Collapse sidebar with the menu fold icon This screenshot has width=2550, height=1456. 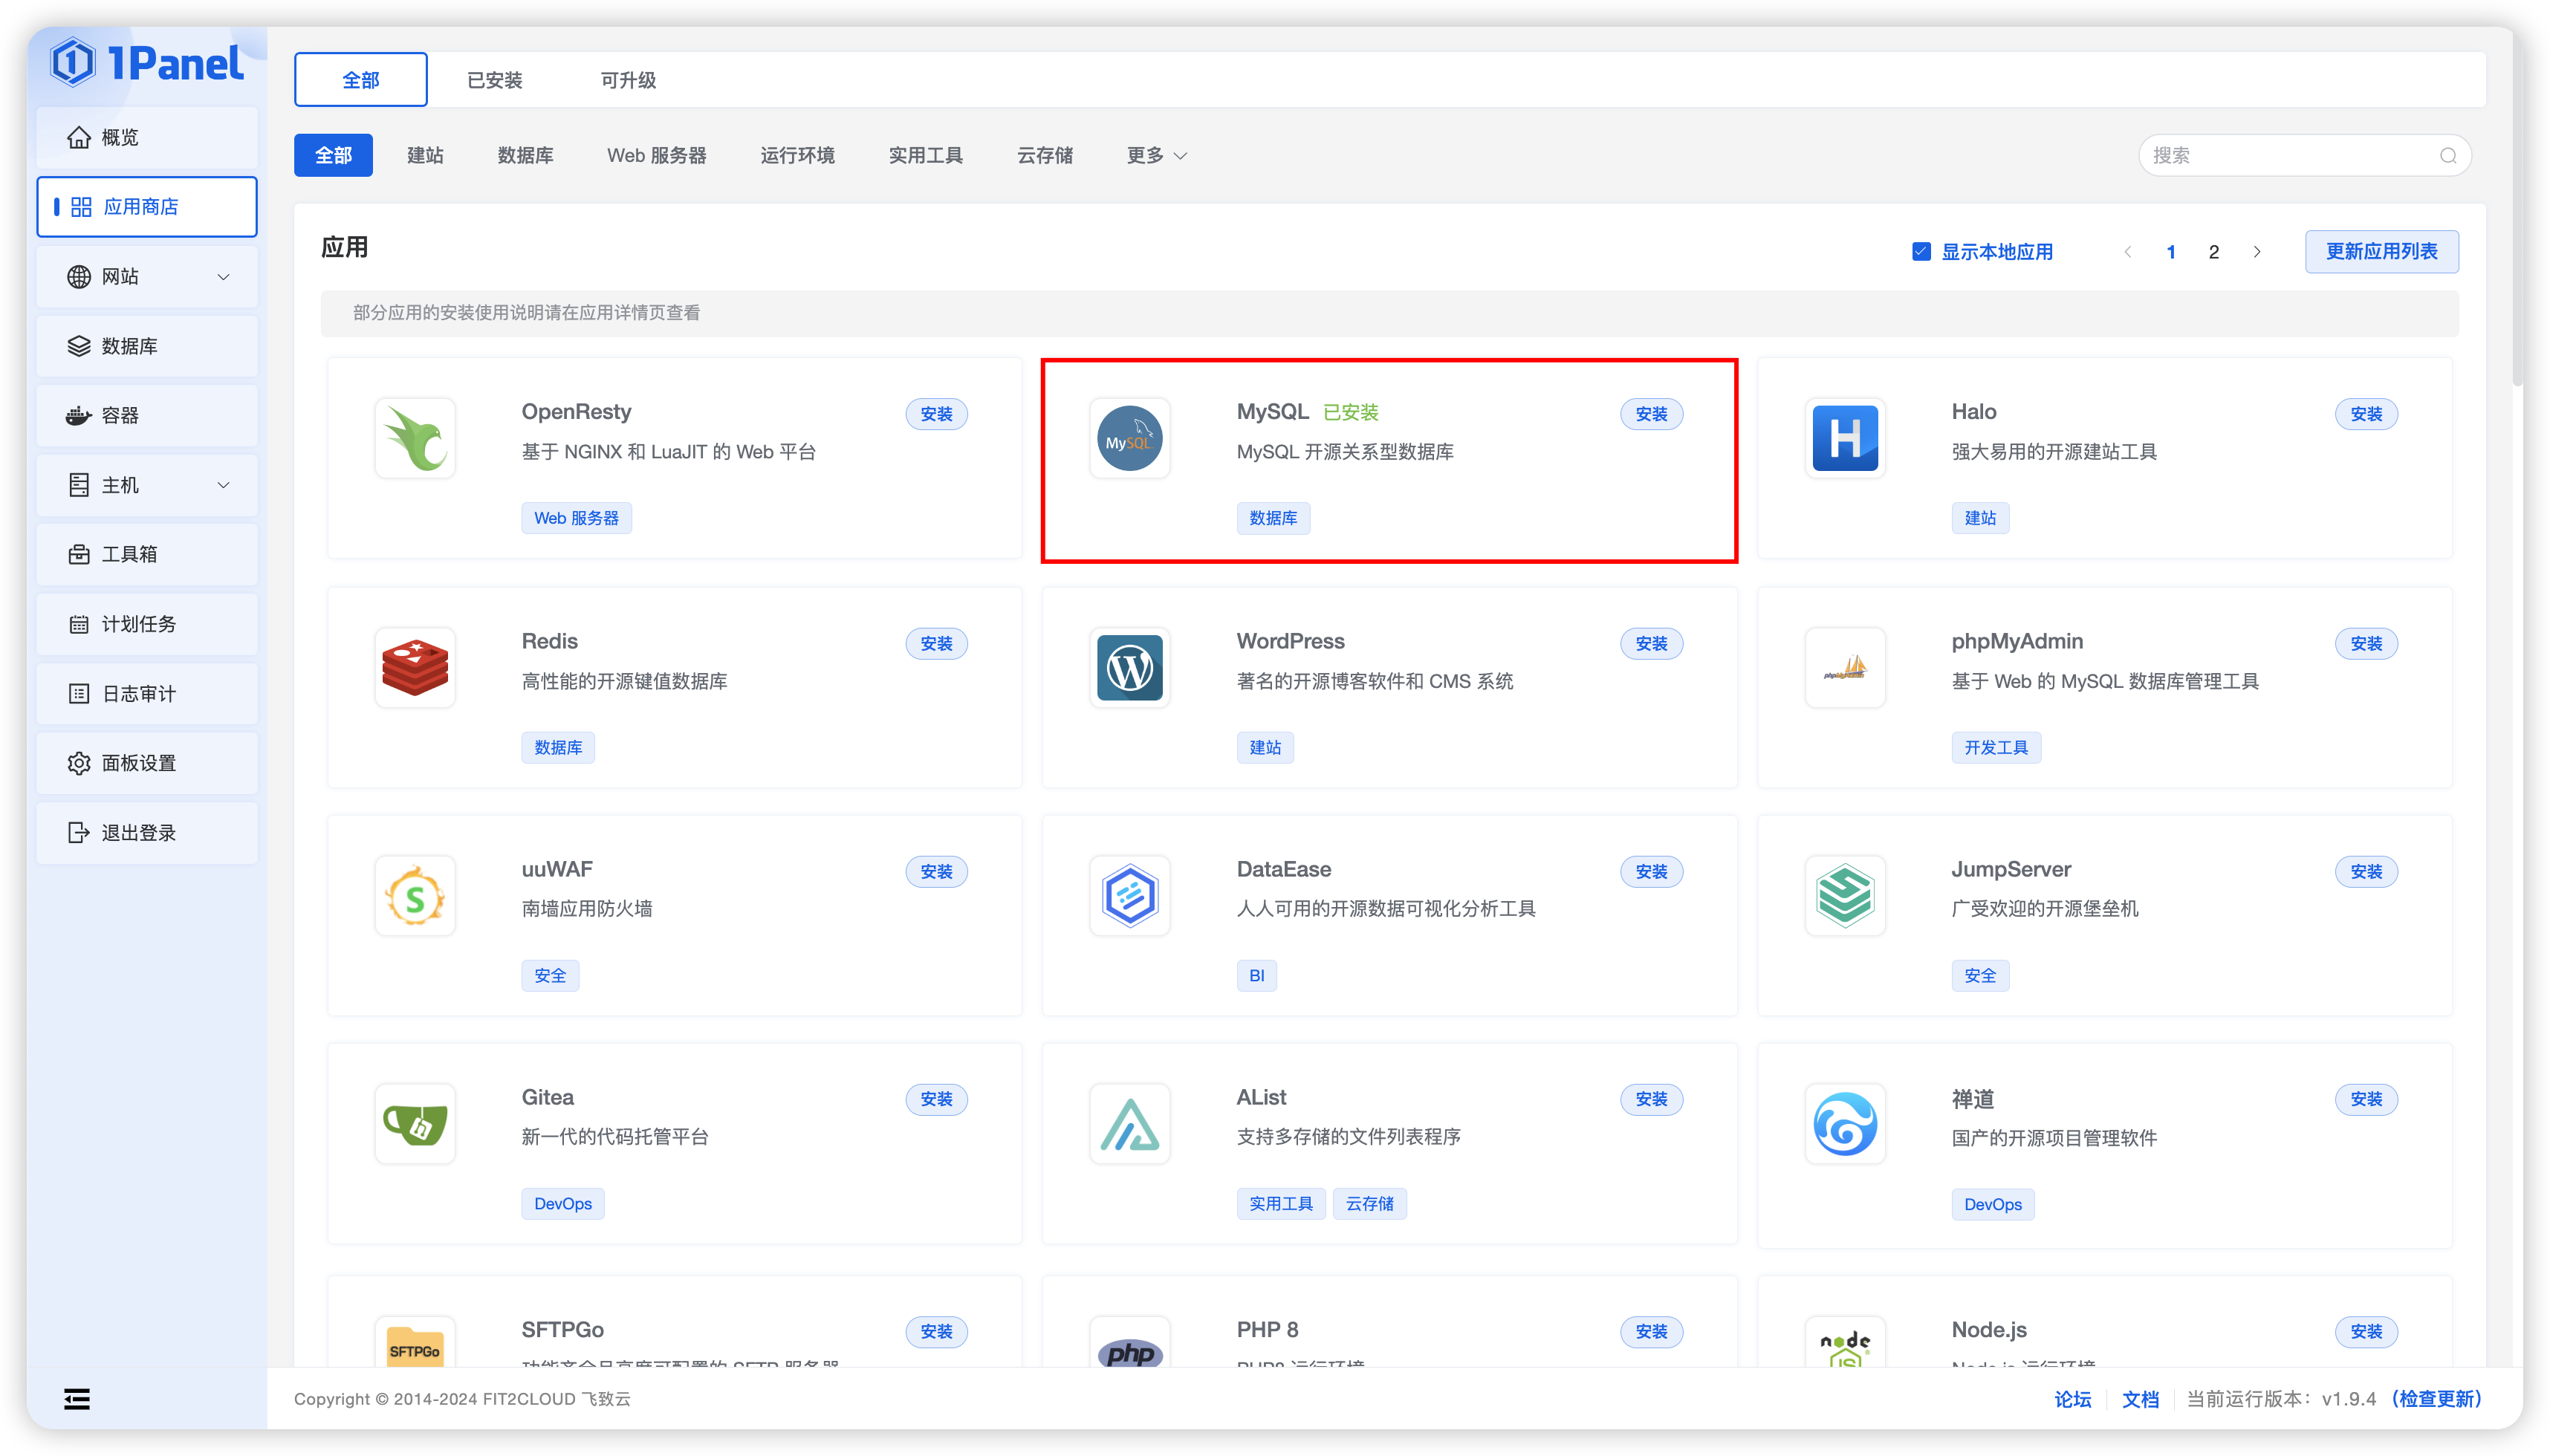77,1398
